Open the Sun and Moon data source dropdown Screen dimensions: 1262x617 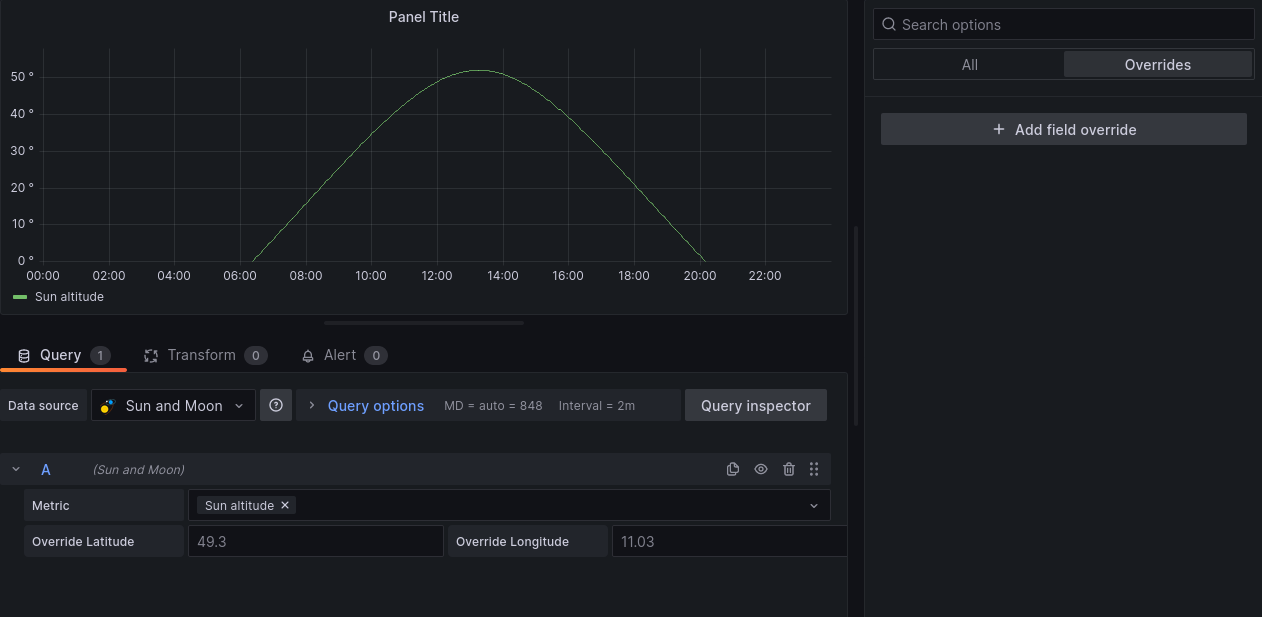tap(174, 405)
